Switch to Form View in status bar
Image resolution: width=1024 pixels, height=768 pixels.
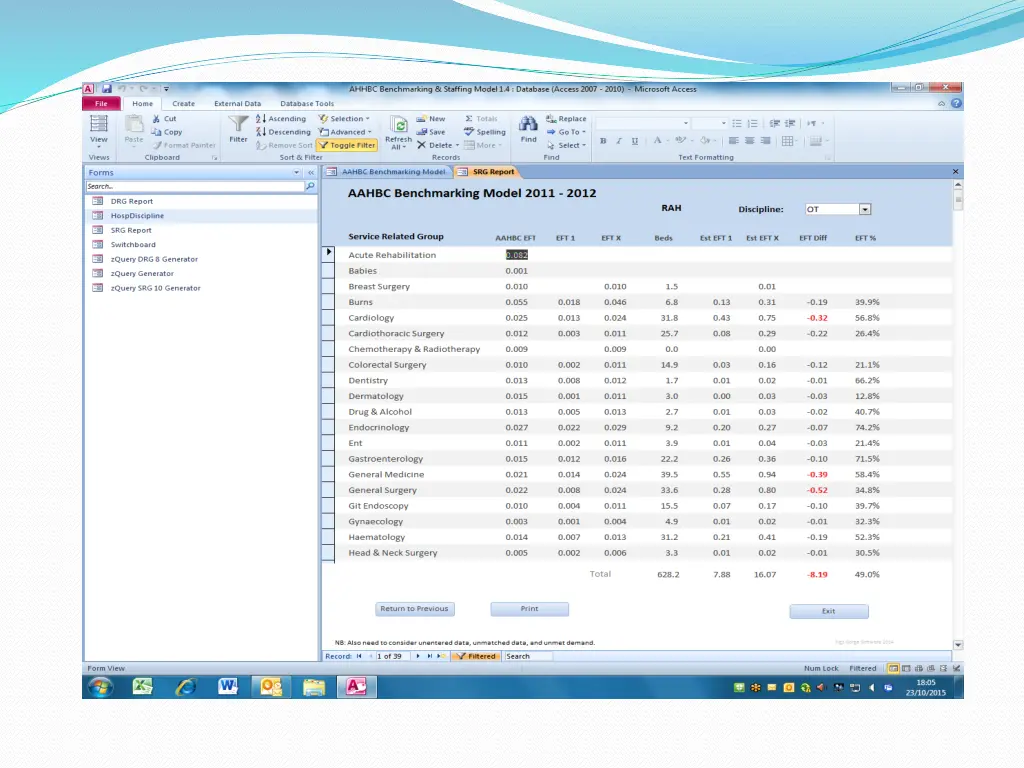(x=893, y=668)
